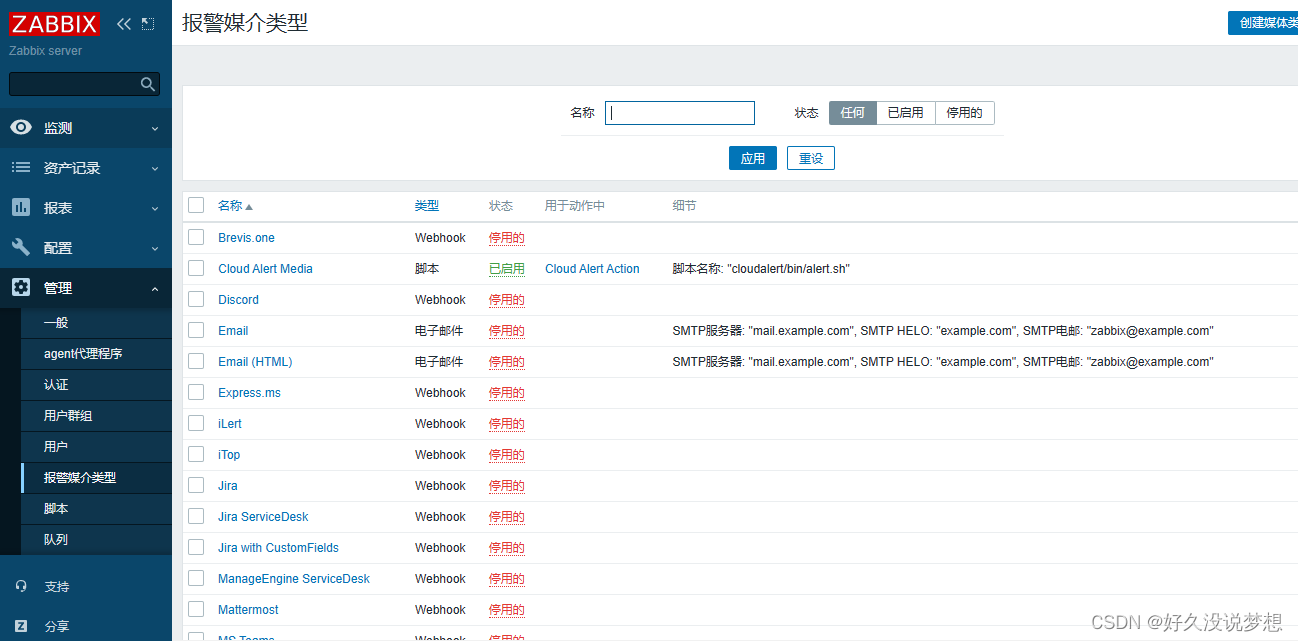Click the cloudalert/bin/alert.sh script detail text
The image size is (1298, 641).
(x=761, y=269)
